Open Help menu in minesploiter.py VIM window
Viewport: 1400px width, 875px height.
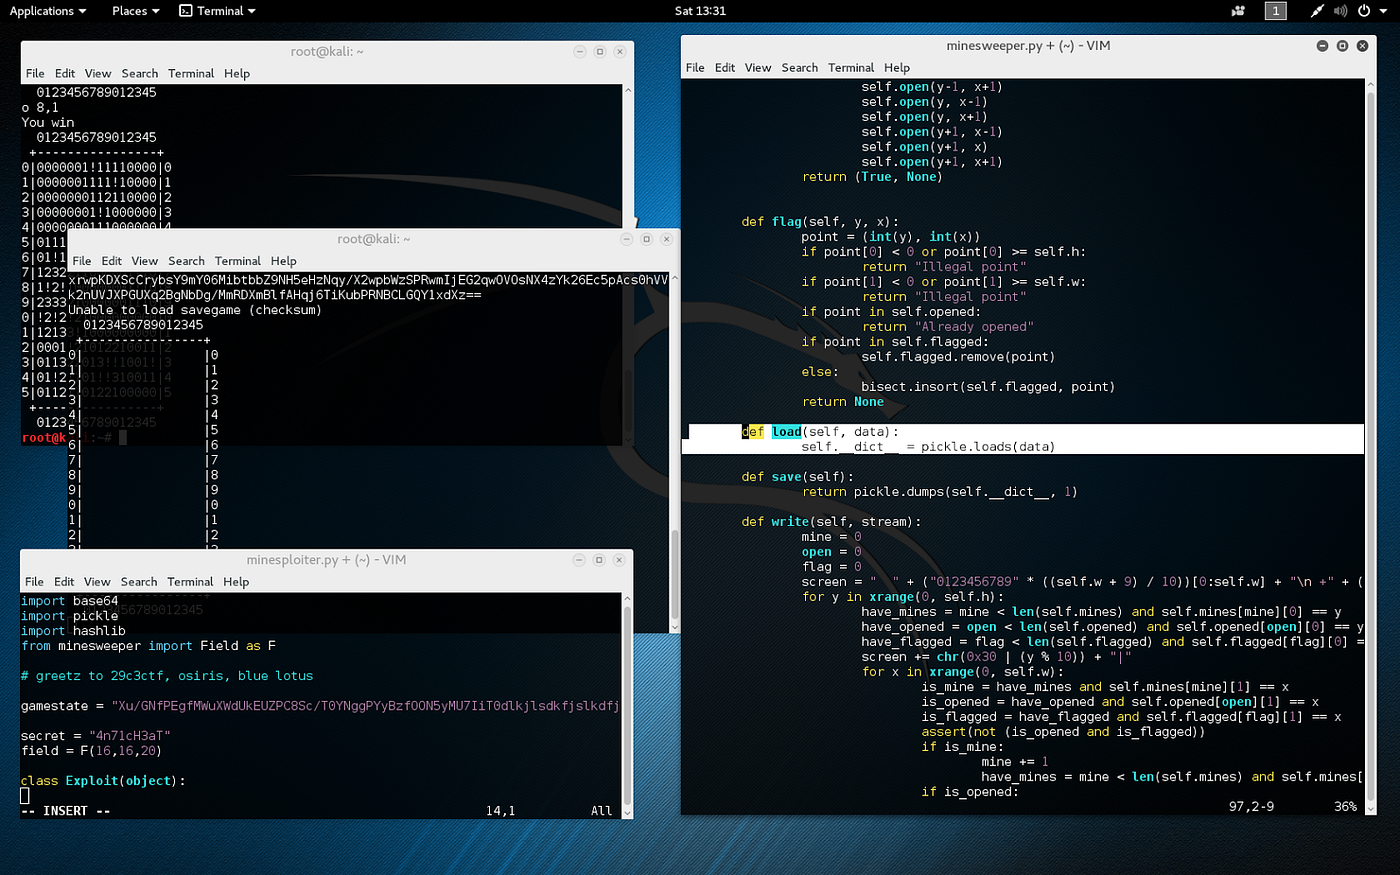236,582
